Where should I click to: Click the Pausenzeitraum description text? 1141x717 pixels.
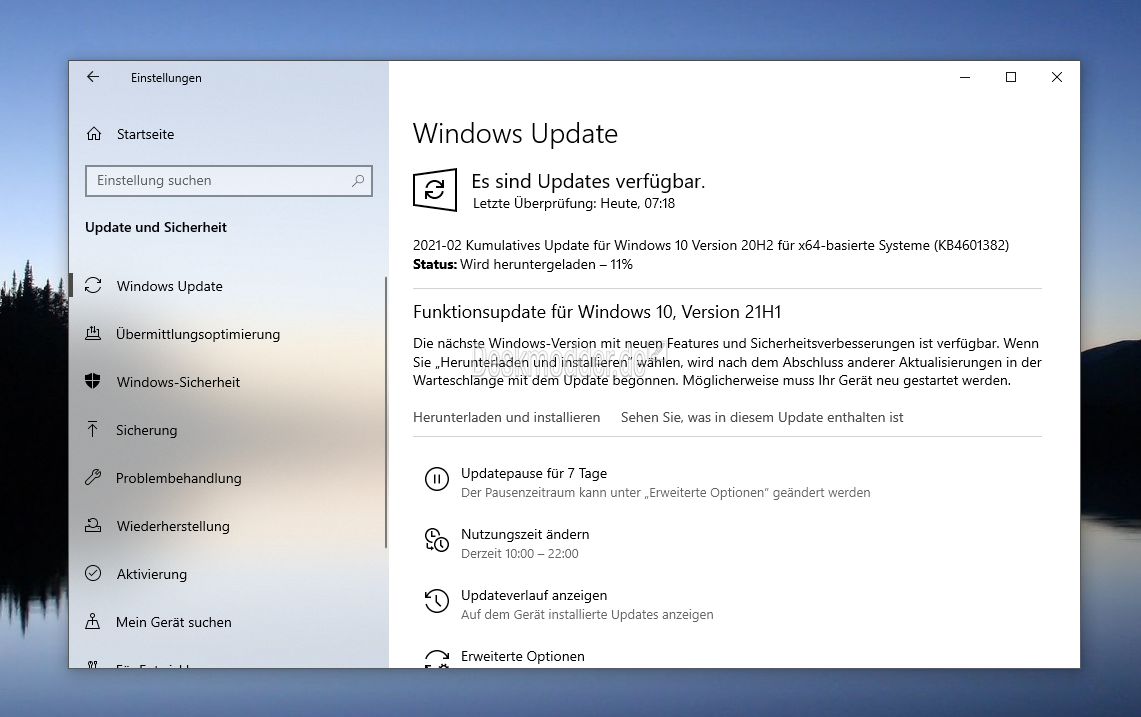point(666,493)
